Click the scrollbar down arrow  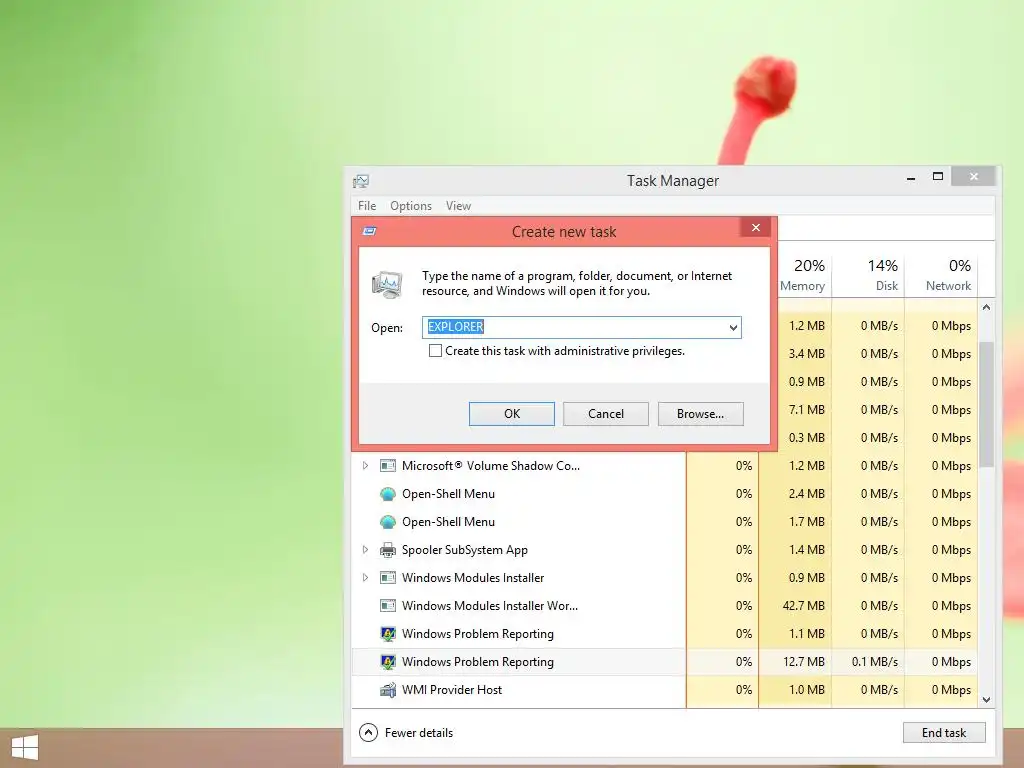tap(987, 699)
